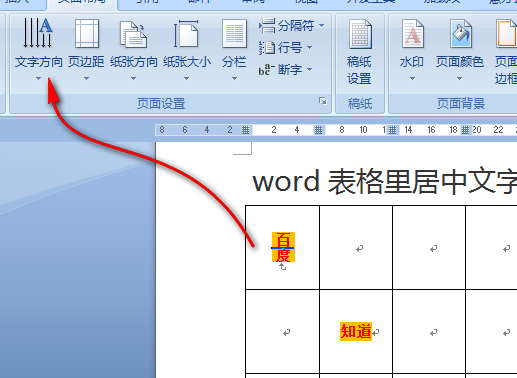Open Manuscript Paper Settings (稿纸设置)
The height and width of the screenshot is (378, 517).
[360, 52]
